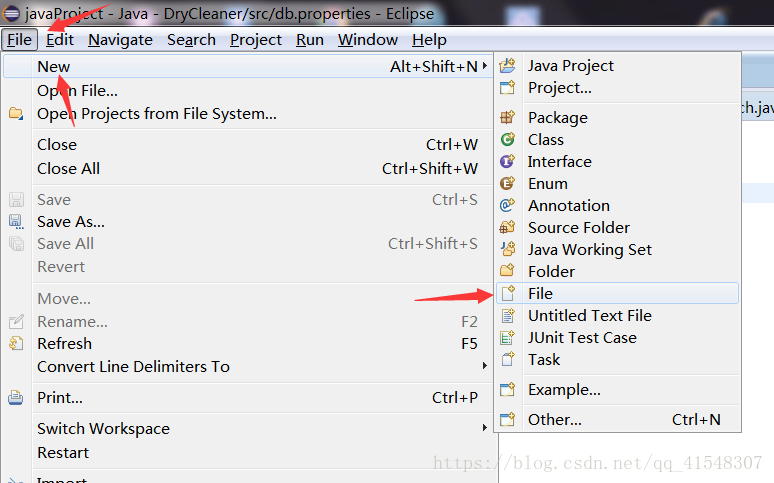Click the Enum icon

pyautogui.click(x=507, y=184)
